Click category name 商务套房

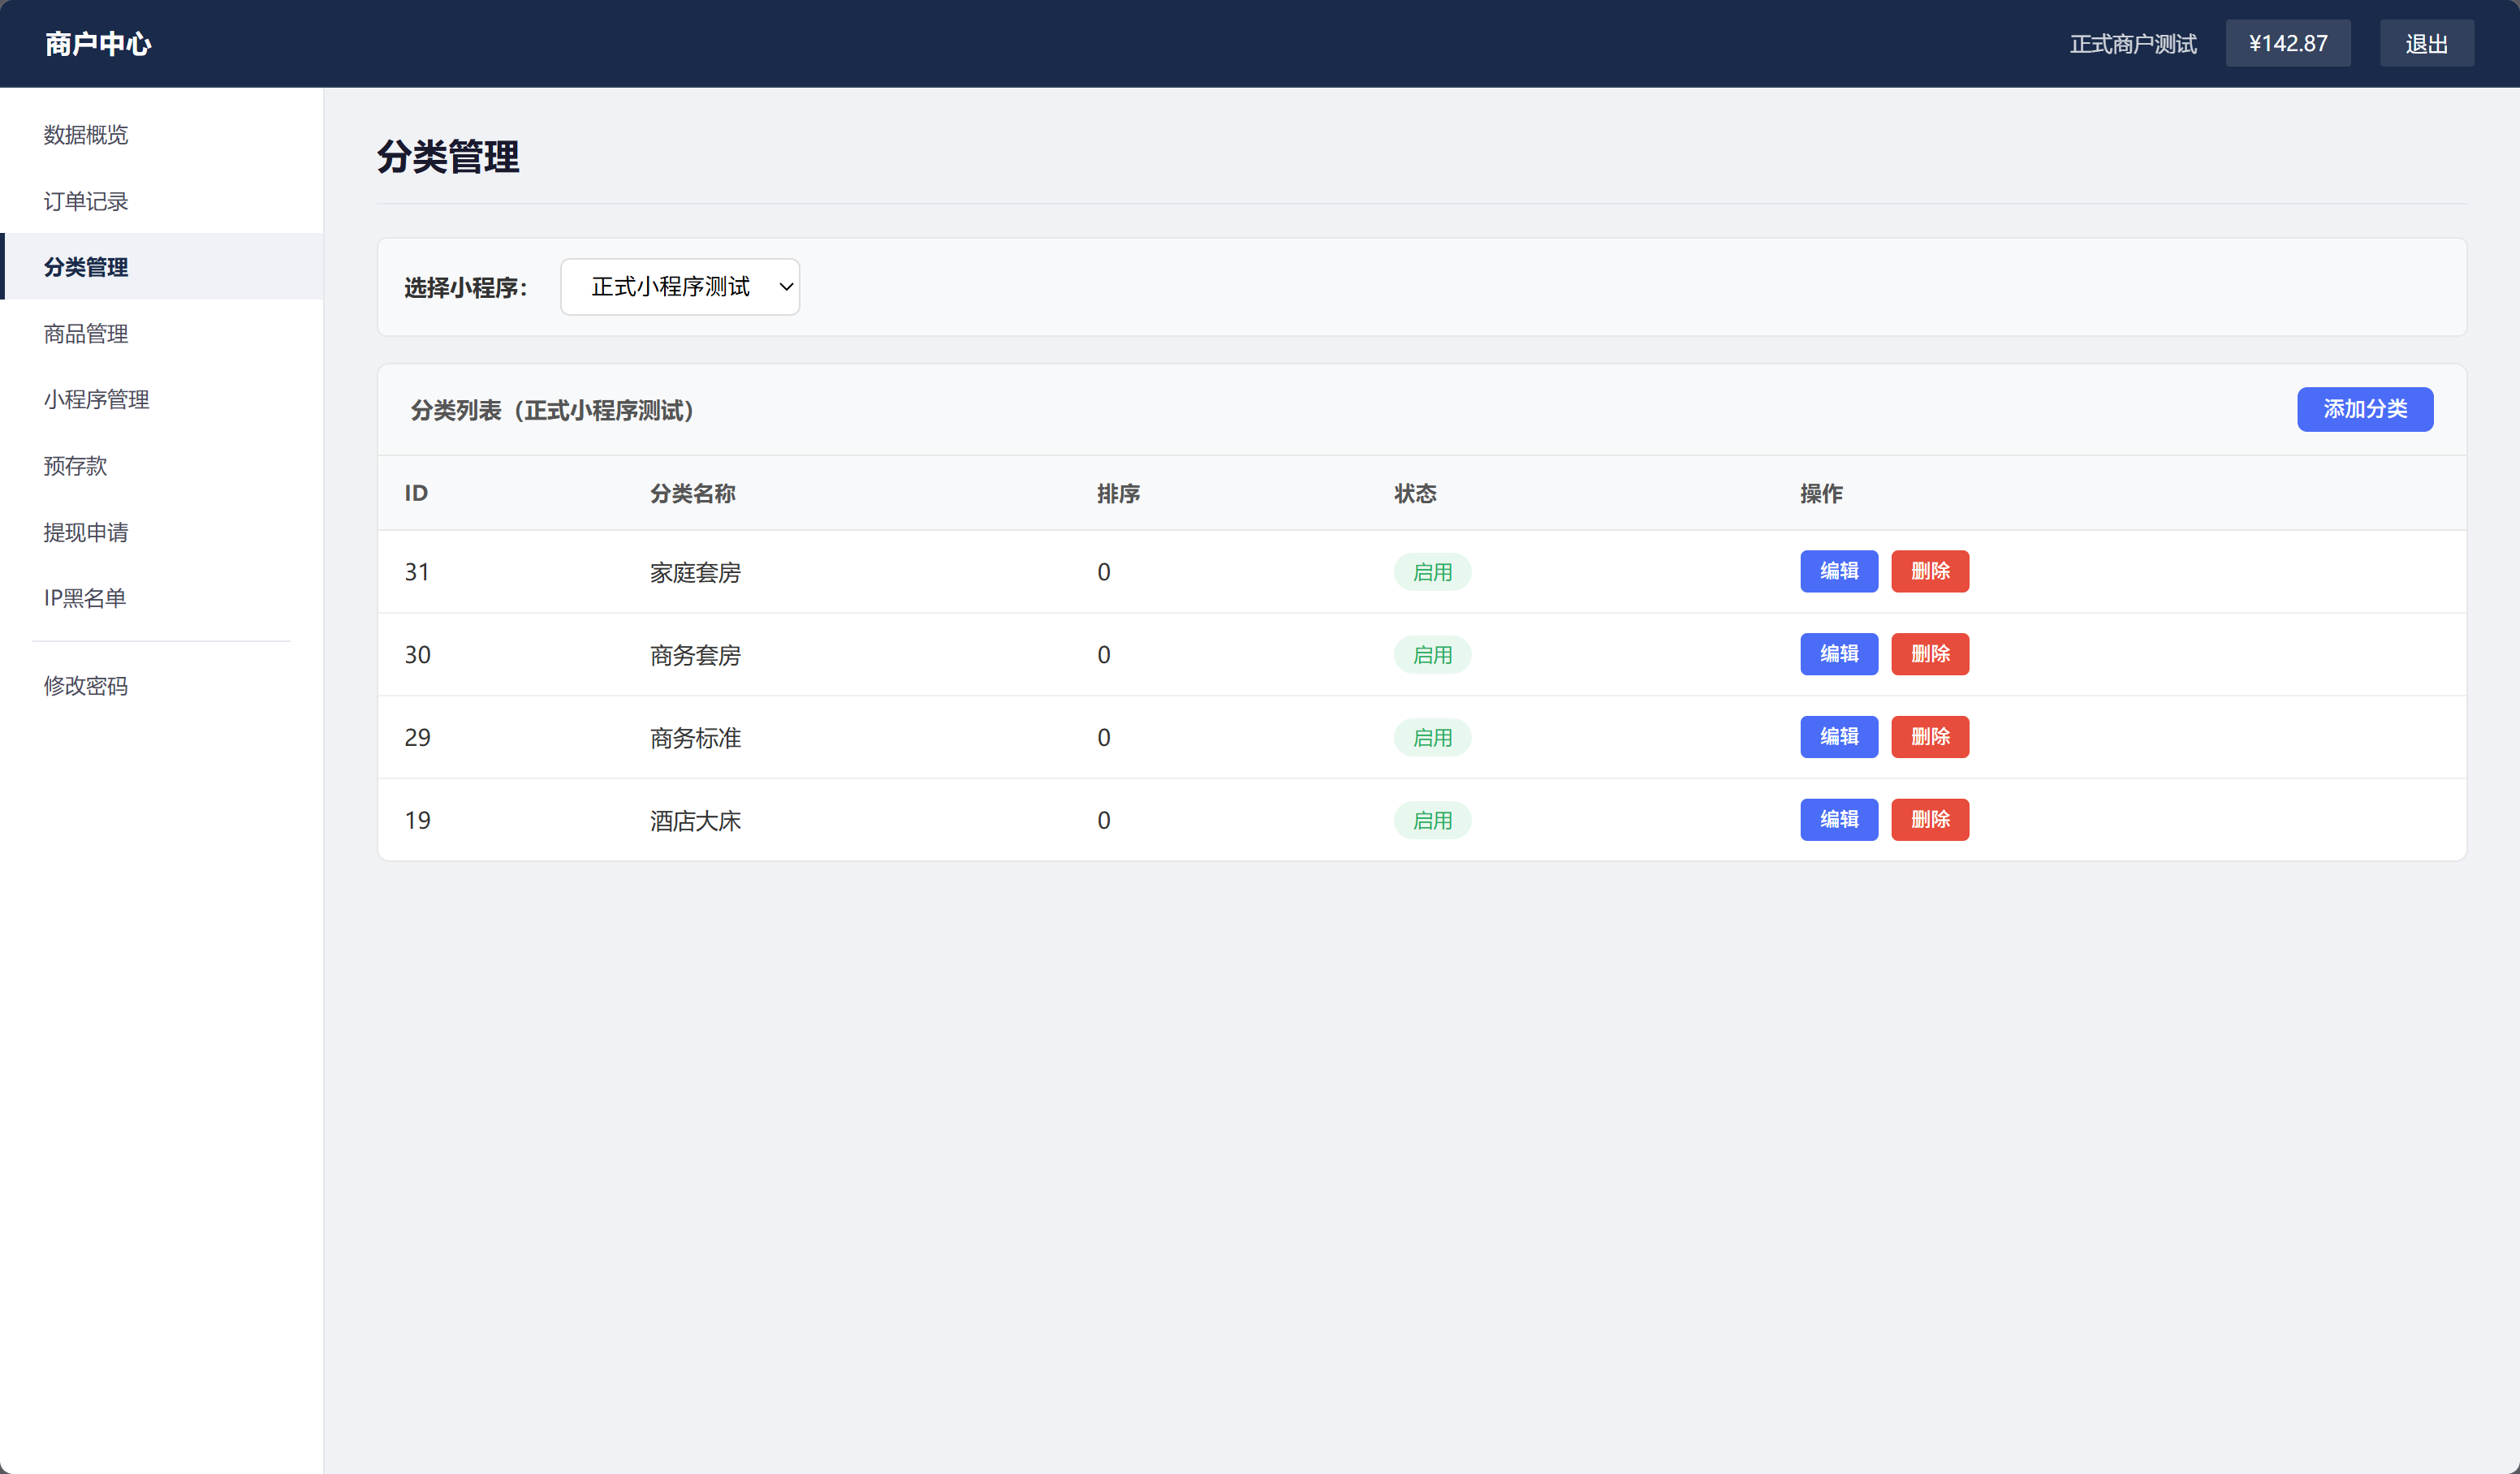click(695, 656)
